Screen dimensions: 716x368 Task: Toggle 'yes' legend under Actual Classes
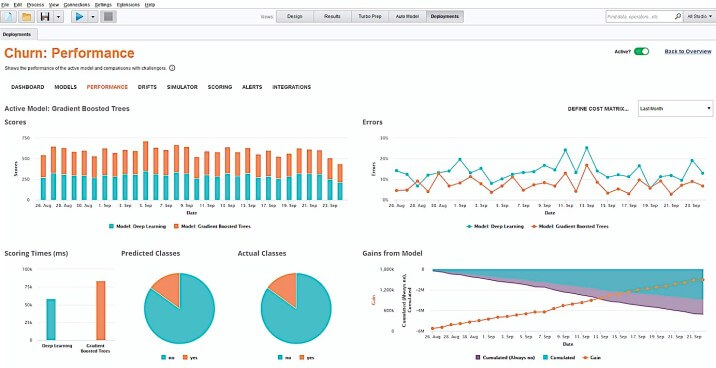306,357
